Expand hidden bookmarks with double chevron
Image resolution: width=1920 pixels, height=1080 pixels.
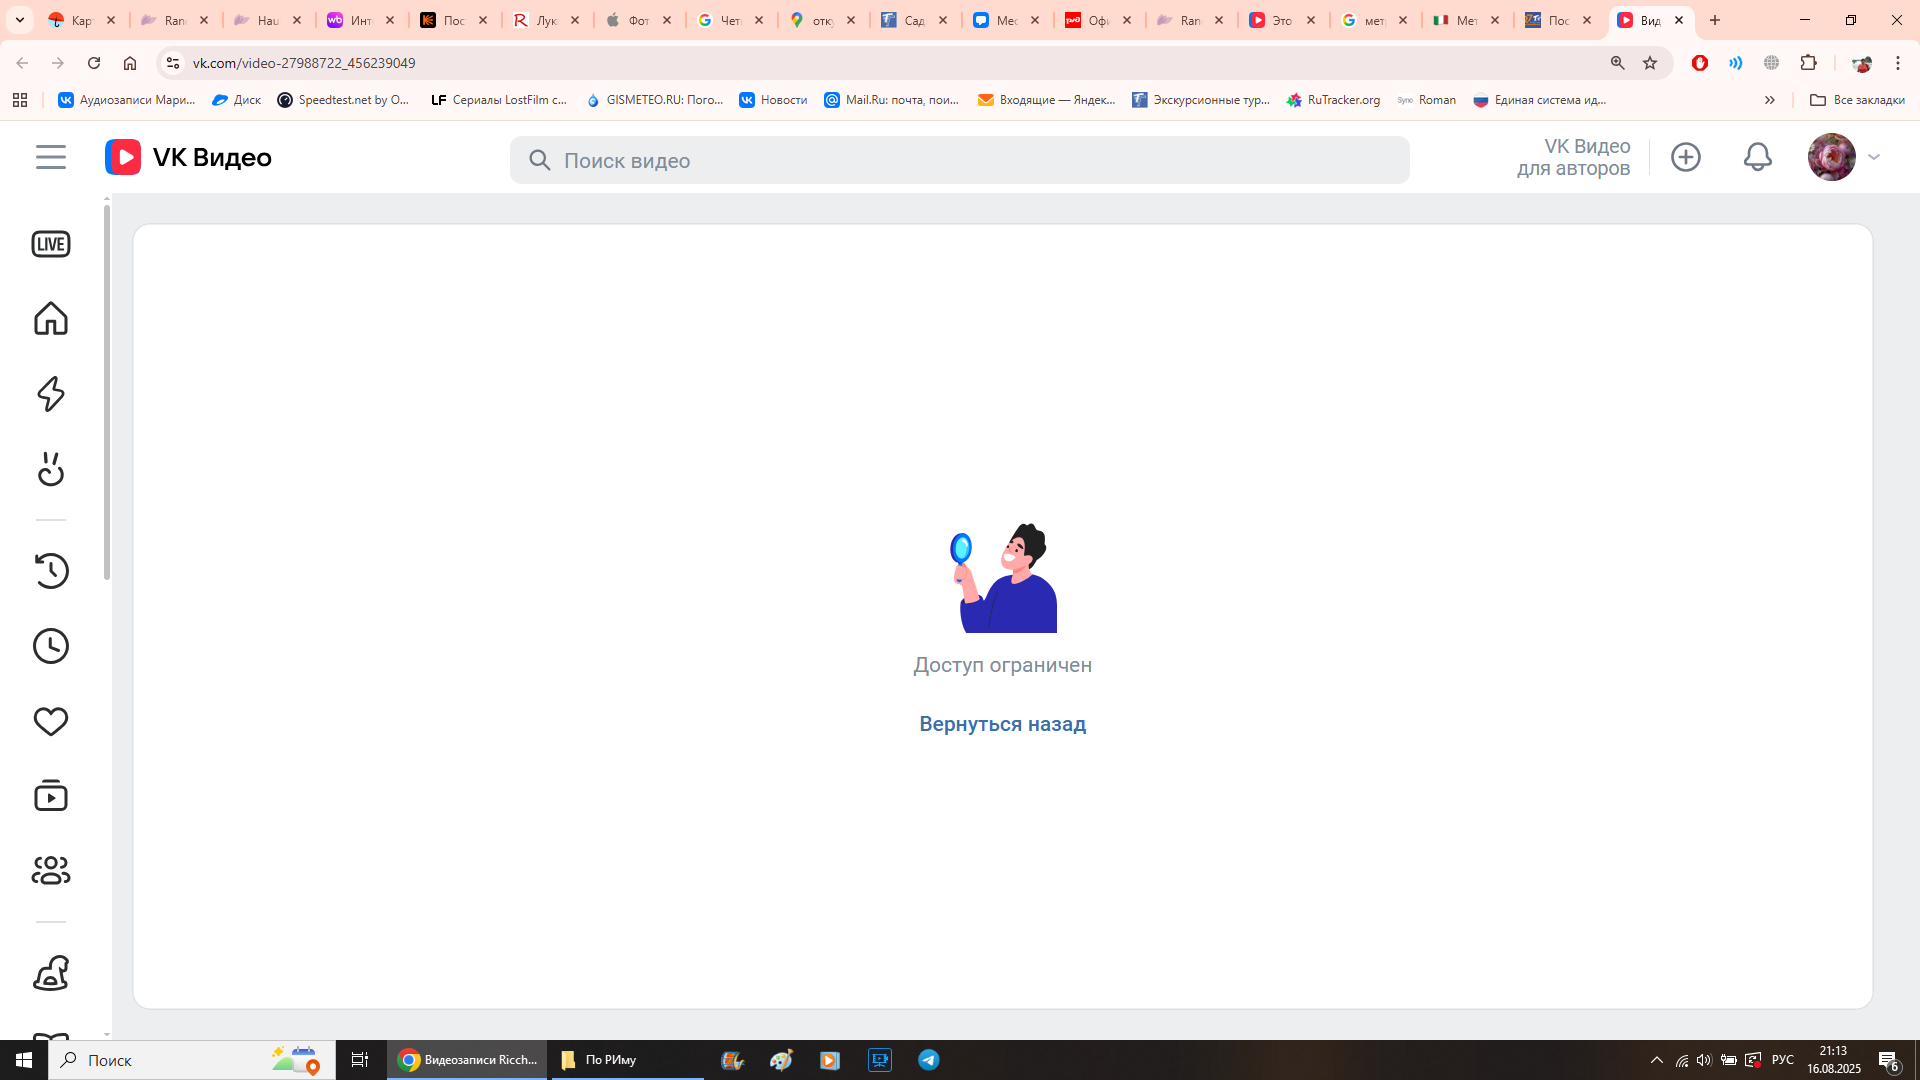[x=1770, y=100]
